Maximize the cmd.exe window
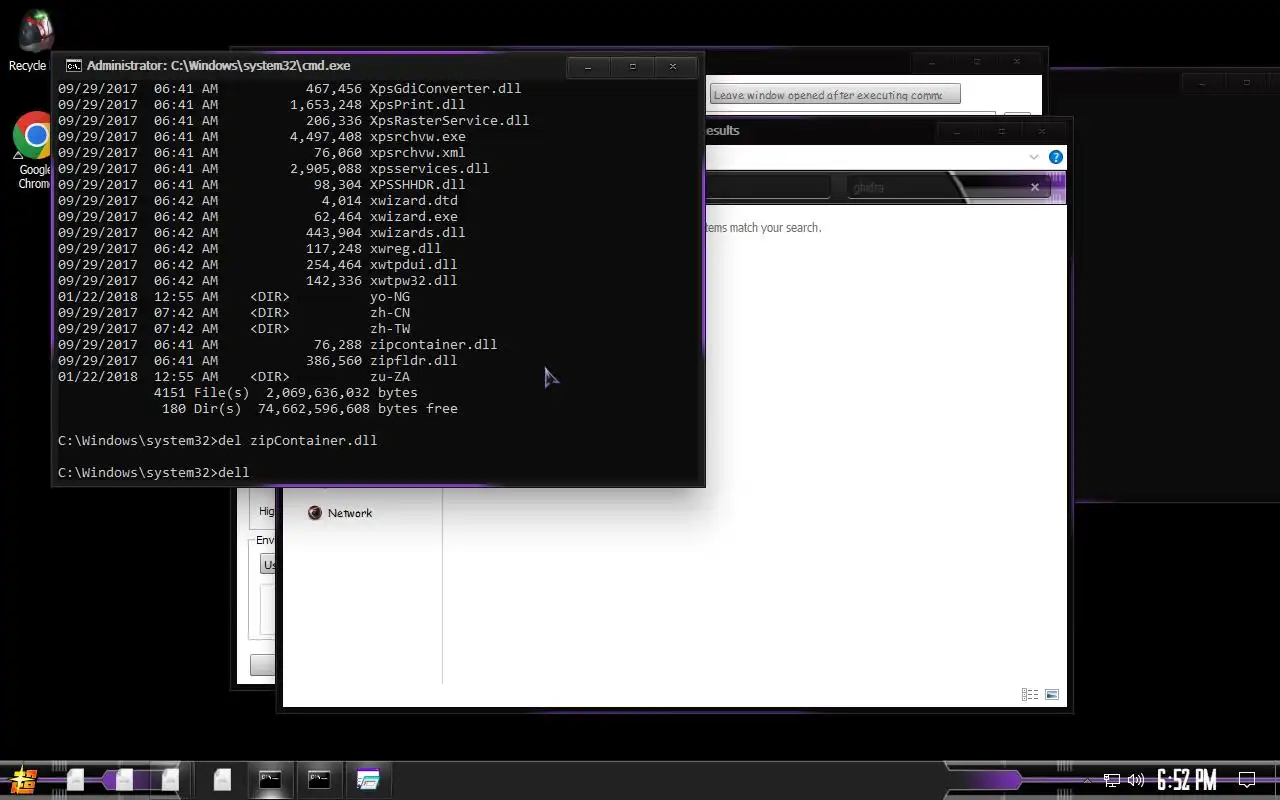The width and height of the screenshot is (1280, 800). click(x=632, y=67)
